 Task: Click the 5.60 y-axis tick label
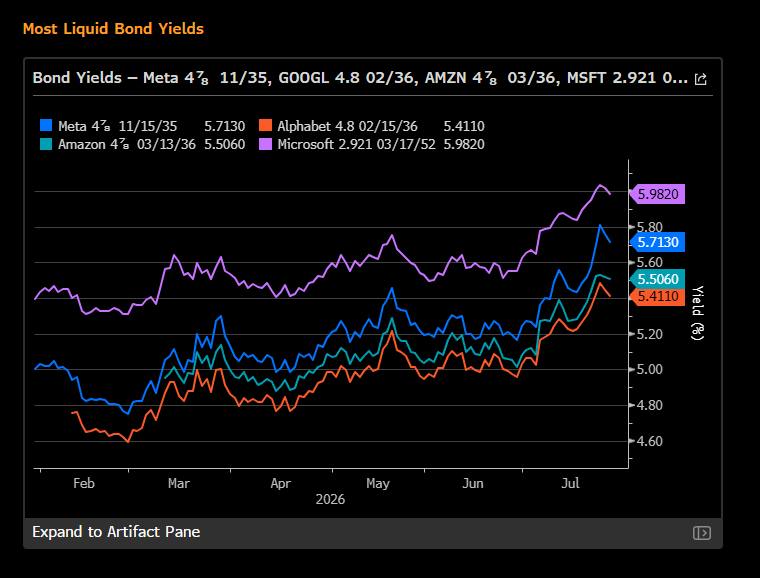pyautogui.click(x=649, y=262)
